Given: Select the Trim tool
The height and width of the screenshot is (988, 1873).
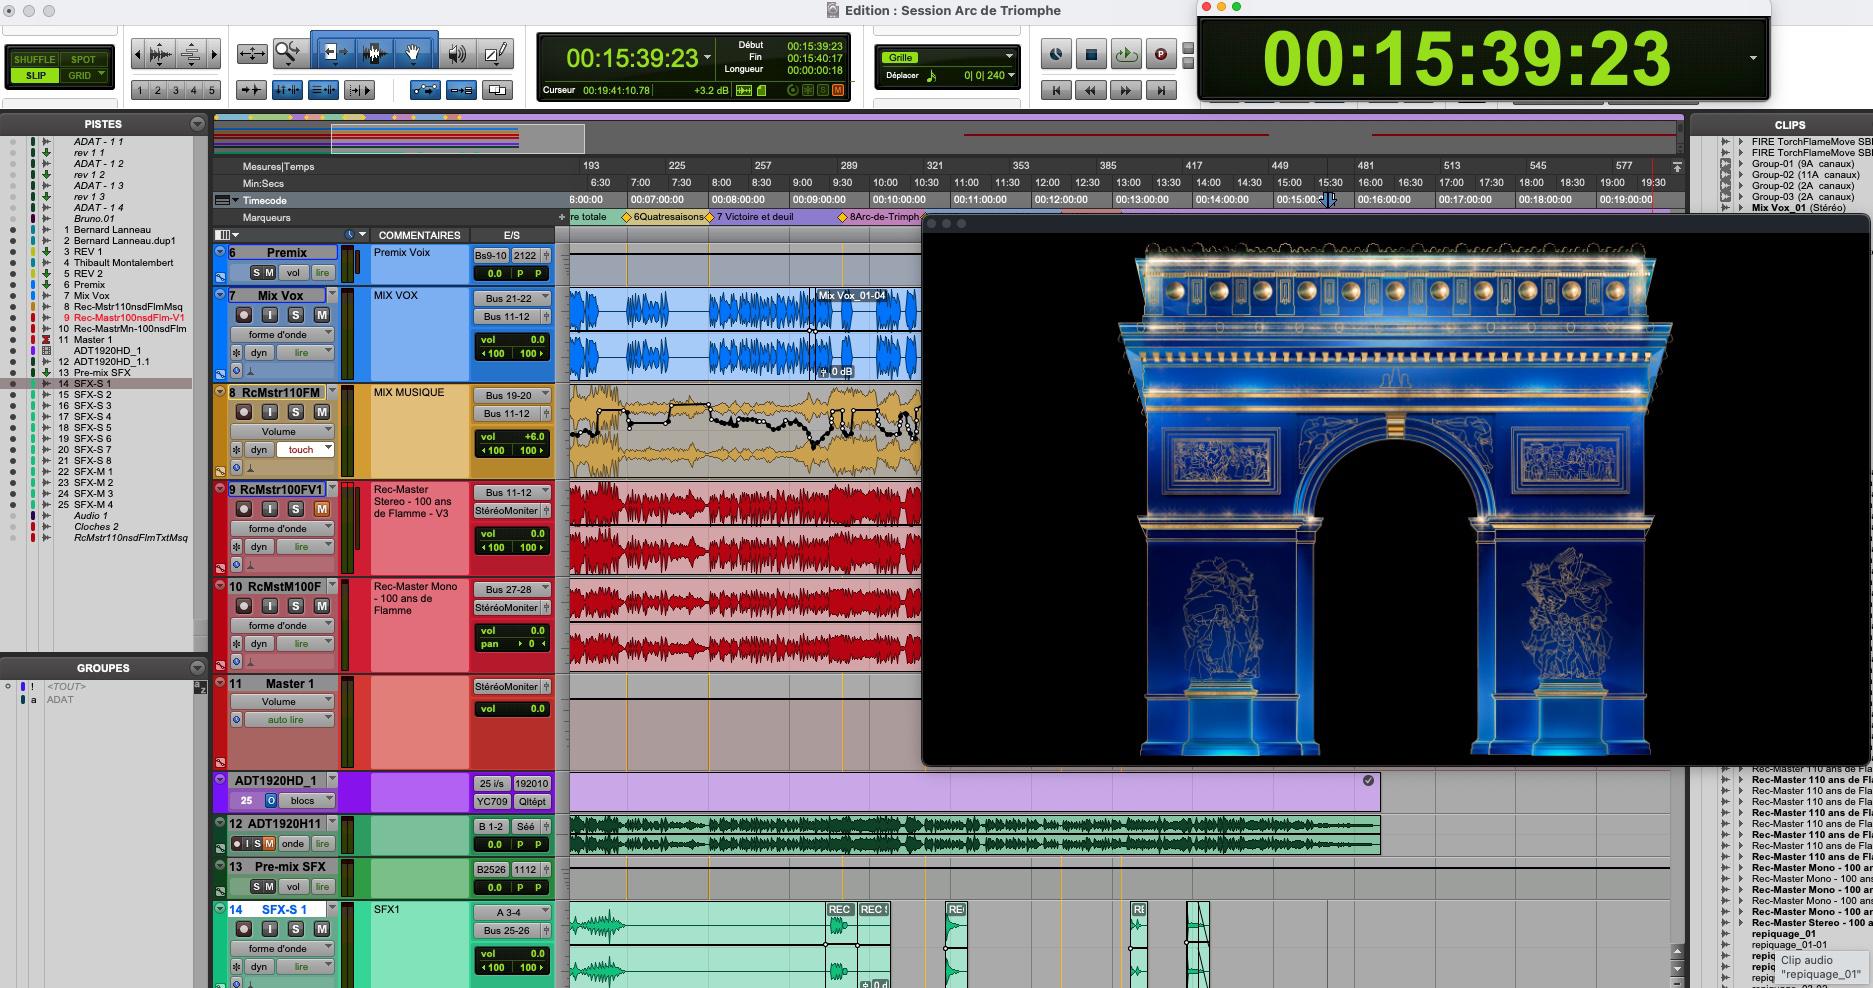Looking at the screenshot, I should tap(334, 53).
